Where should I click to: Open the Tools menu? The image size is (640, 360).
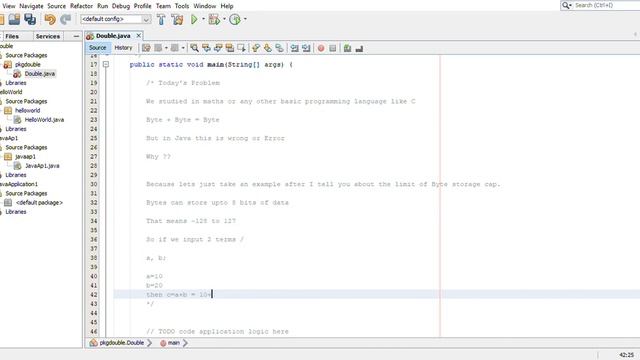point(182,6)
